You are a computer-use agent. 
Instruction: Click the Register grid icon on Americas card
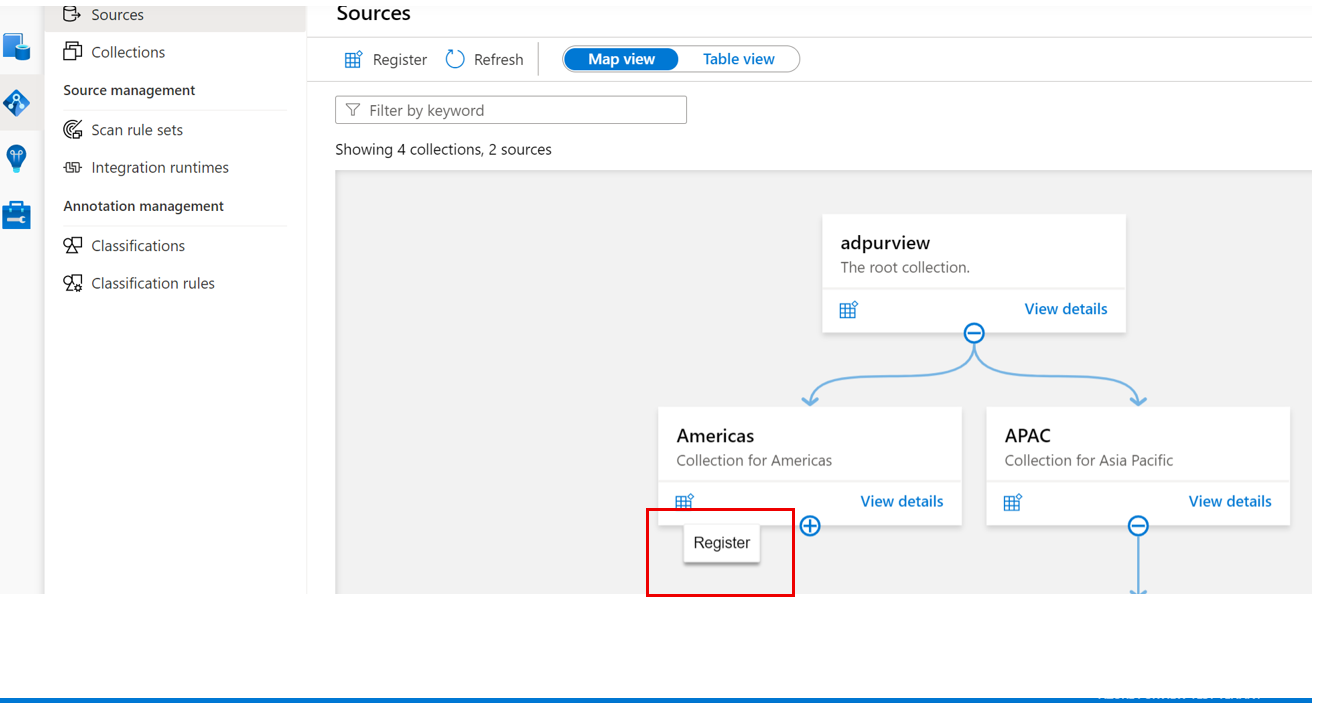coord(685,501)
